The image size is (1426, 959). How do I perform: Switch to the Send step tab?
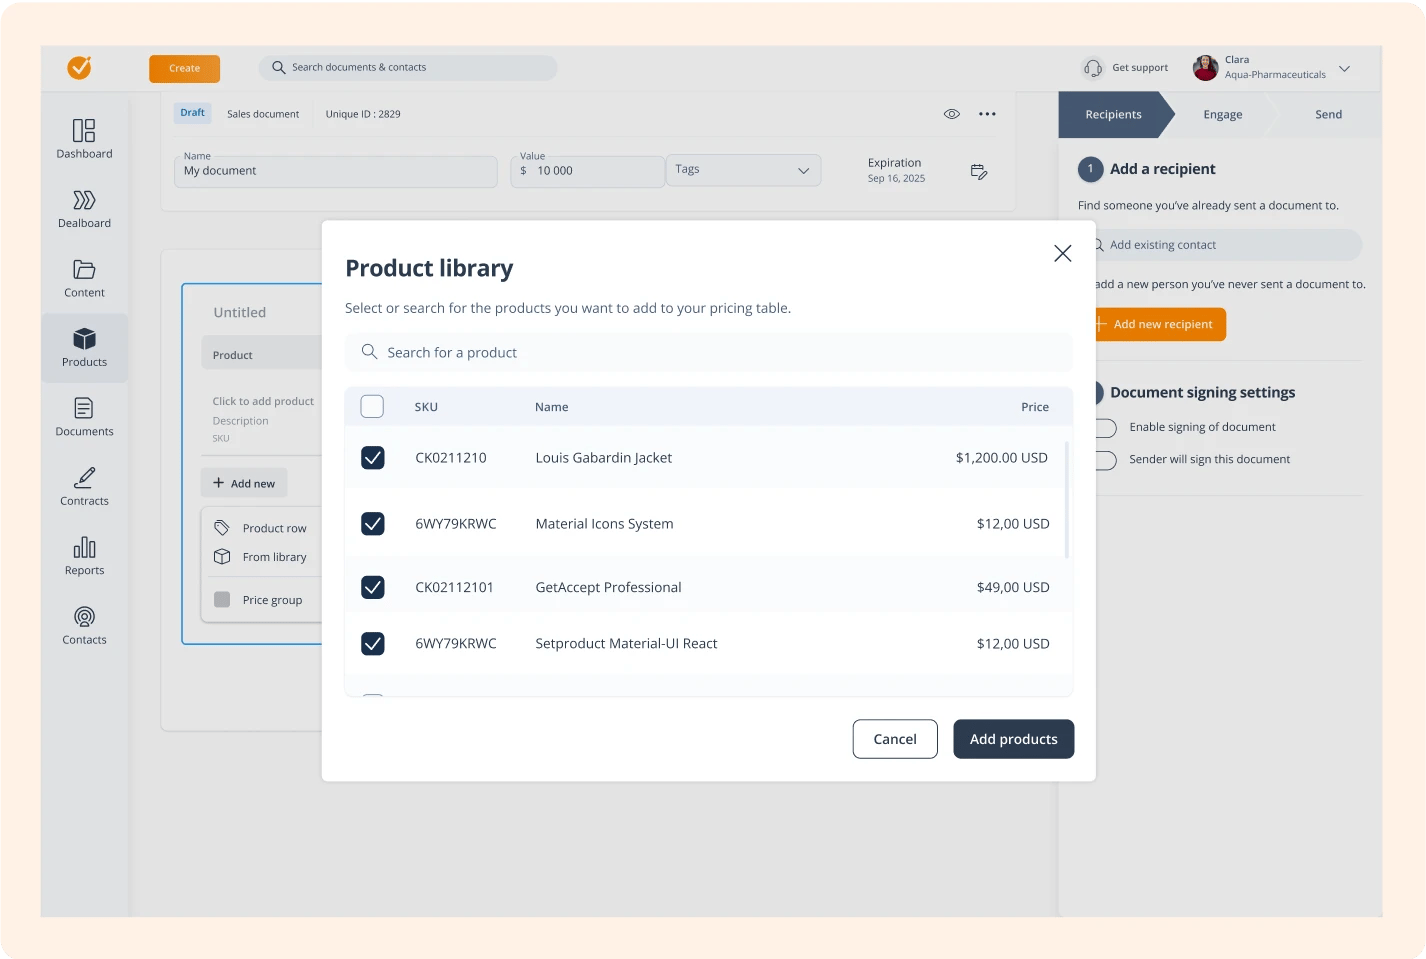(1328, 115)
